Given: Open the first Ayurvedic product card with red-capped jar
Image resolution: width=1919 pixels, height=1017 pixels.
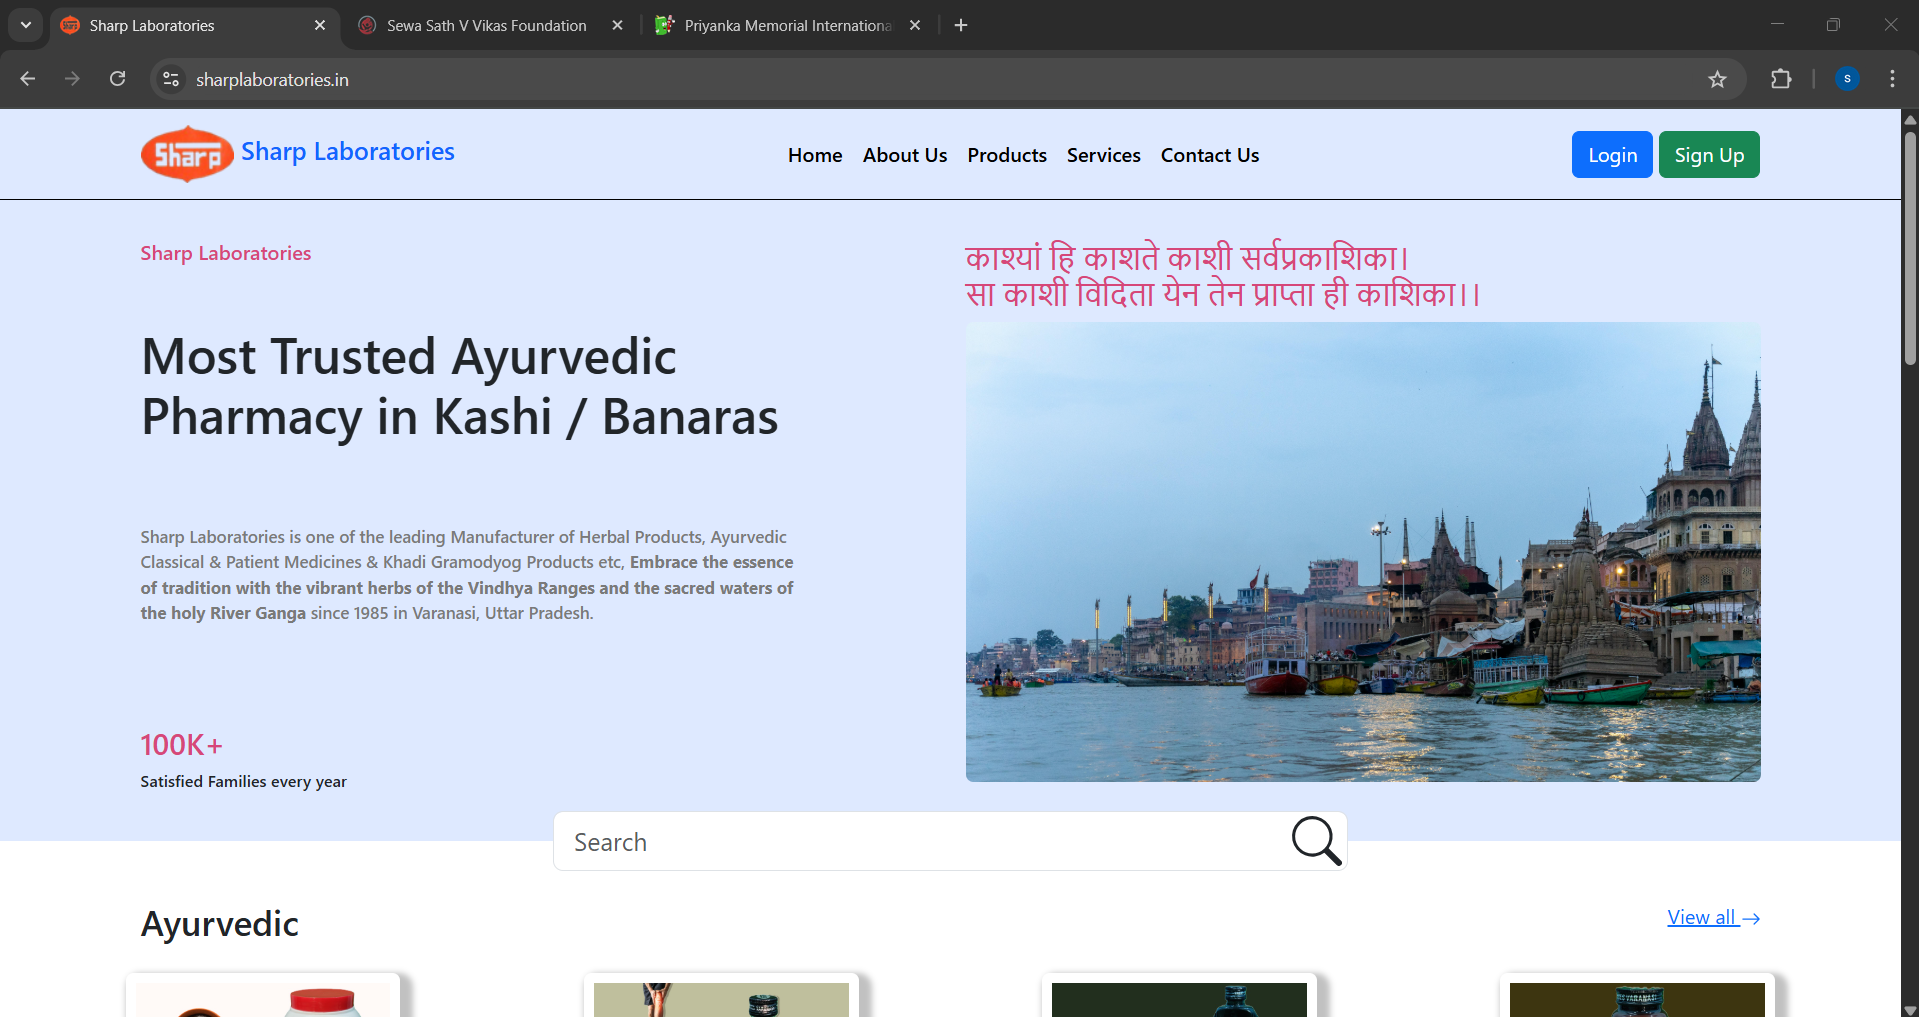Looking at the screenshot, I should [x=263, y=996].
